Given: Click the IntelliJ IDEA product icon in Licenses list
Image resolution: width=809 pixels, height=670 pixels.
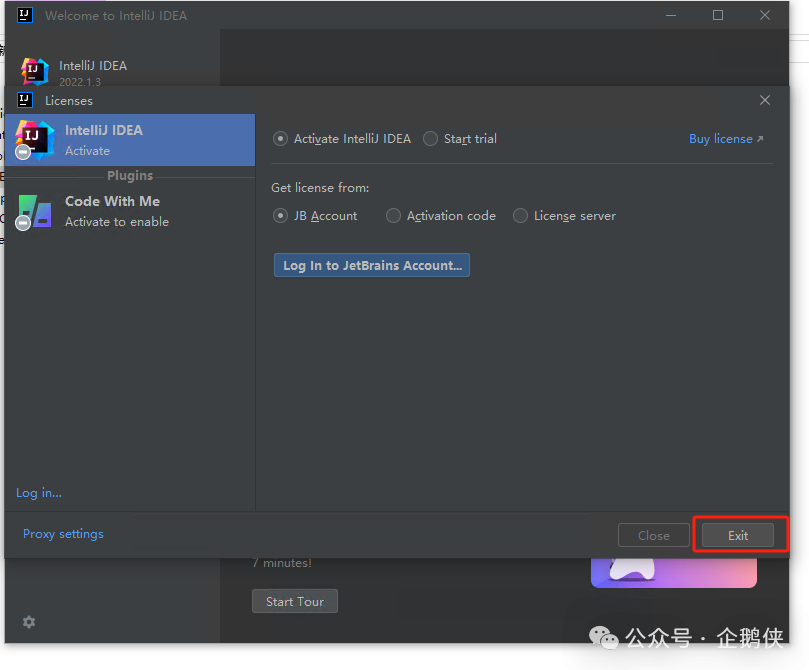Looking at the screenshot, I should [34, 140].
